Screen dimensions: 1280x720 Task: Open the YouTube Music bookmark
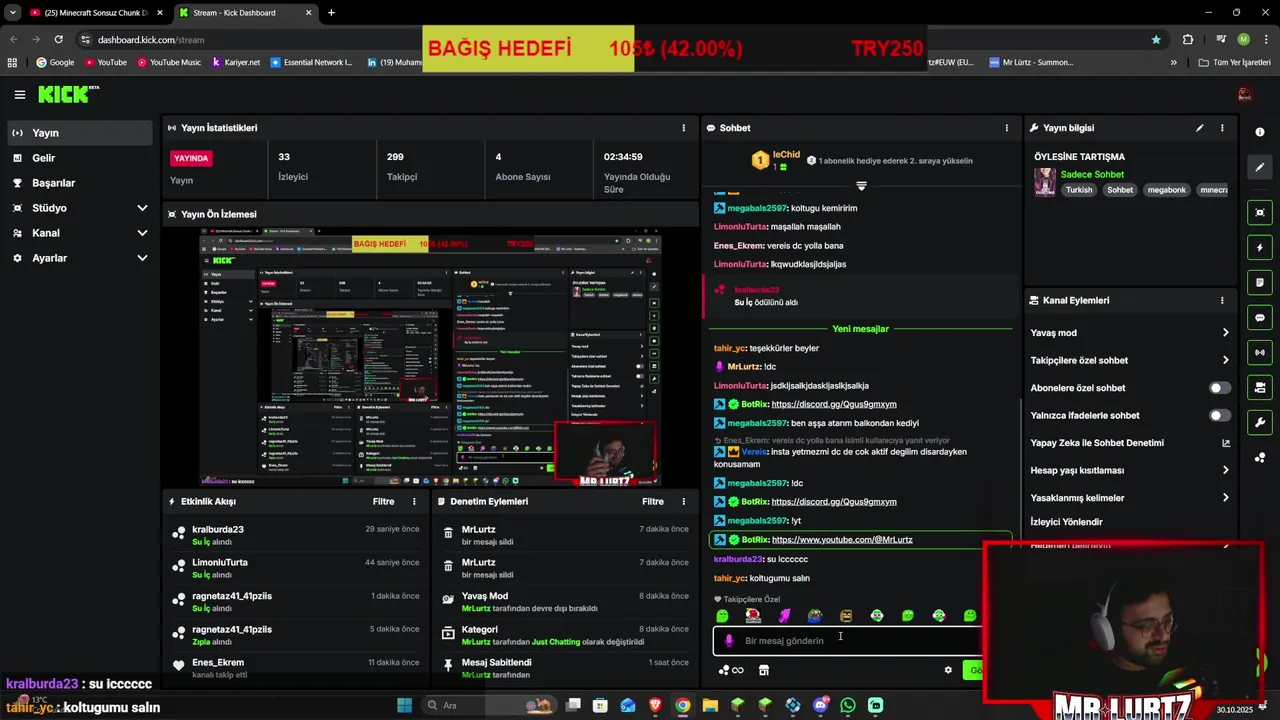[x=168, y=62]
